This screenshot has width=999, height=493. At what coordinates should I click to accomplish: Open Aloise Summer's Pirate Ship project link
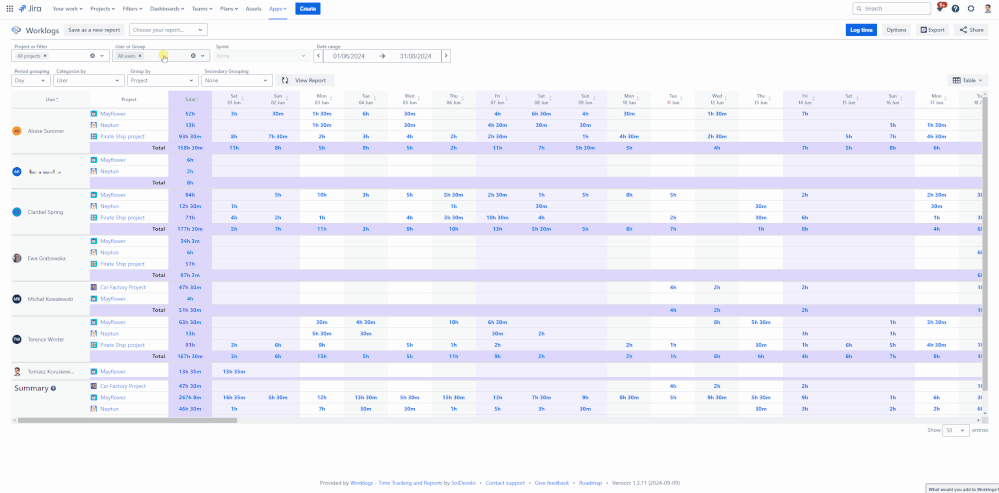coord(122,136)
